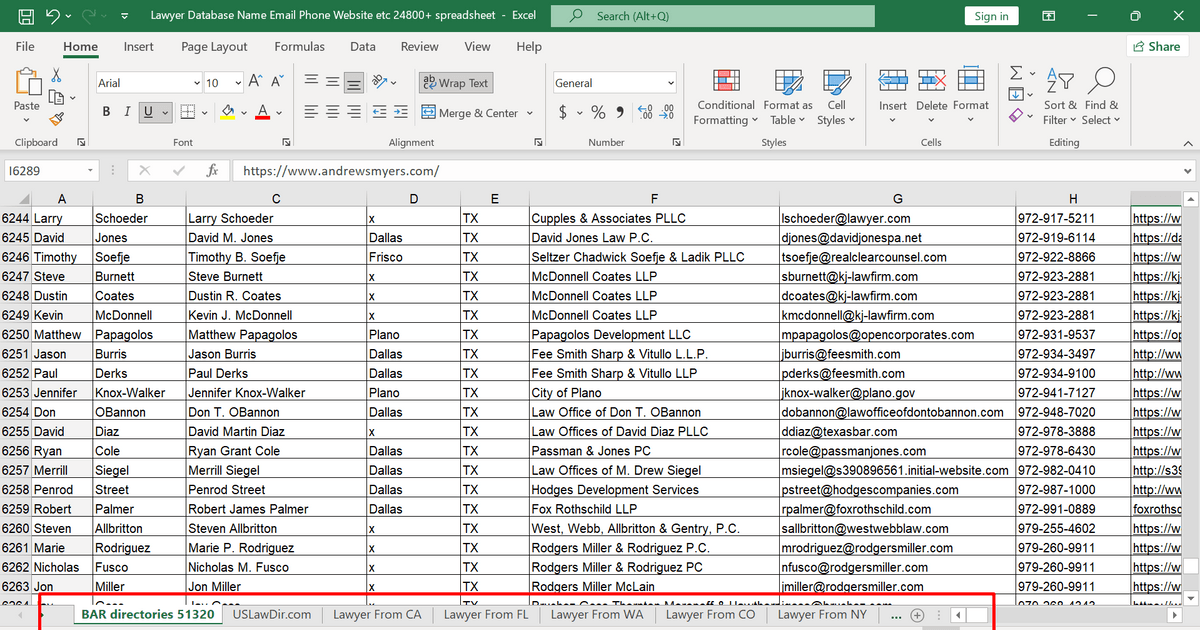Click the Review ribbon tab
The image size is (1200, 630).
click(420, 46)
